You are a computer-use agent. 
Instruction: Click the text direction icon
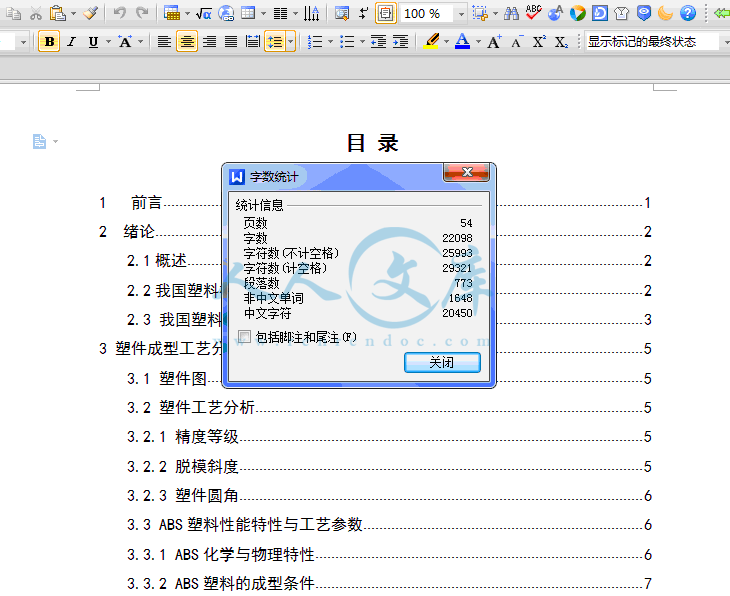click(311, 14)
